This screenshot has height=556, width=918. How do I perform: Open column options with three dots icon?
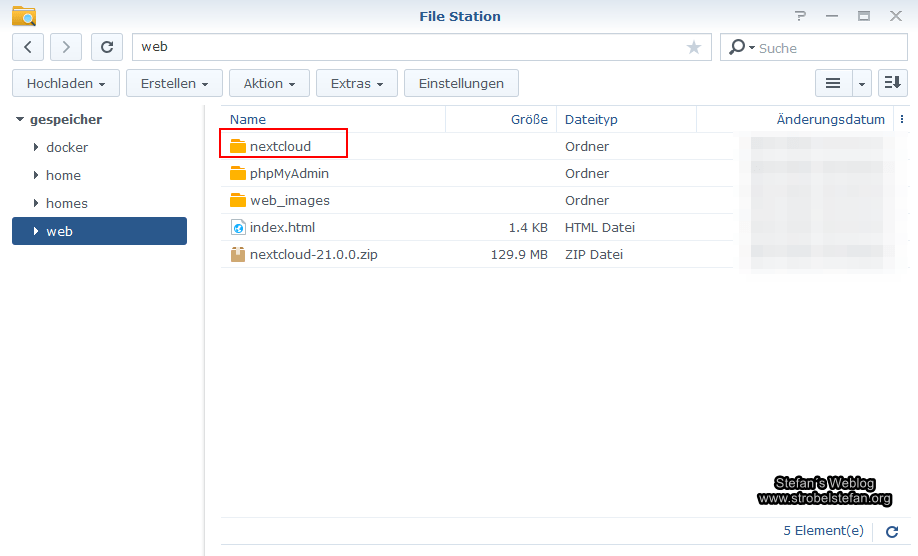(x=903, y=119)
